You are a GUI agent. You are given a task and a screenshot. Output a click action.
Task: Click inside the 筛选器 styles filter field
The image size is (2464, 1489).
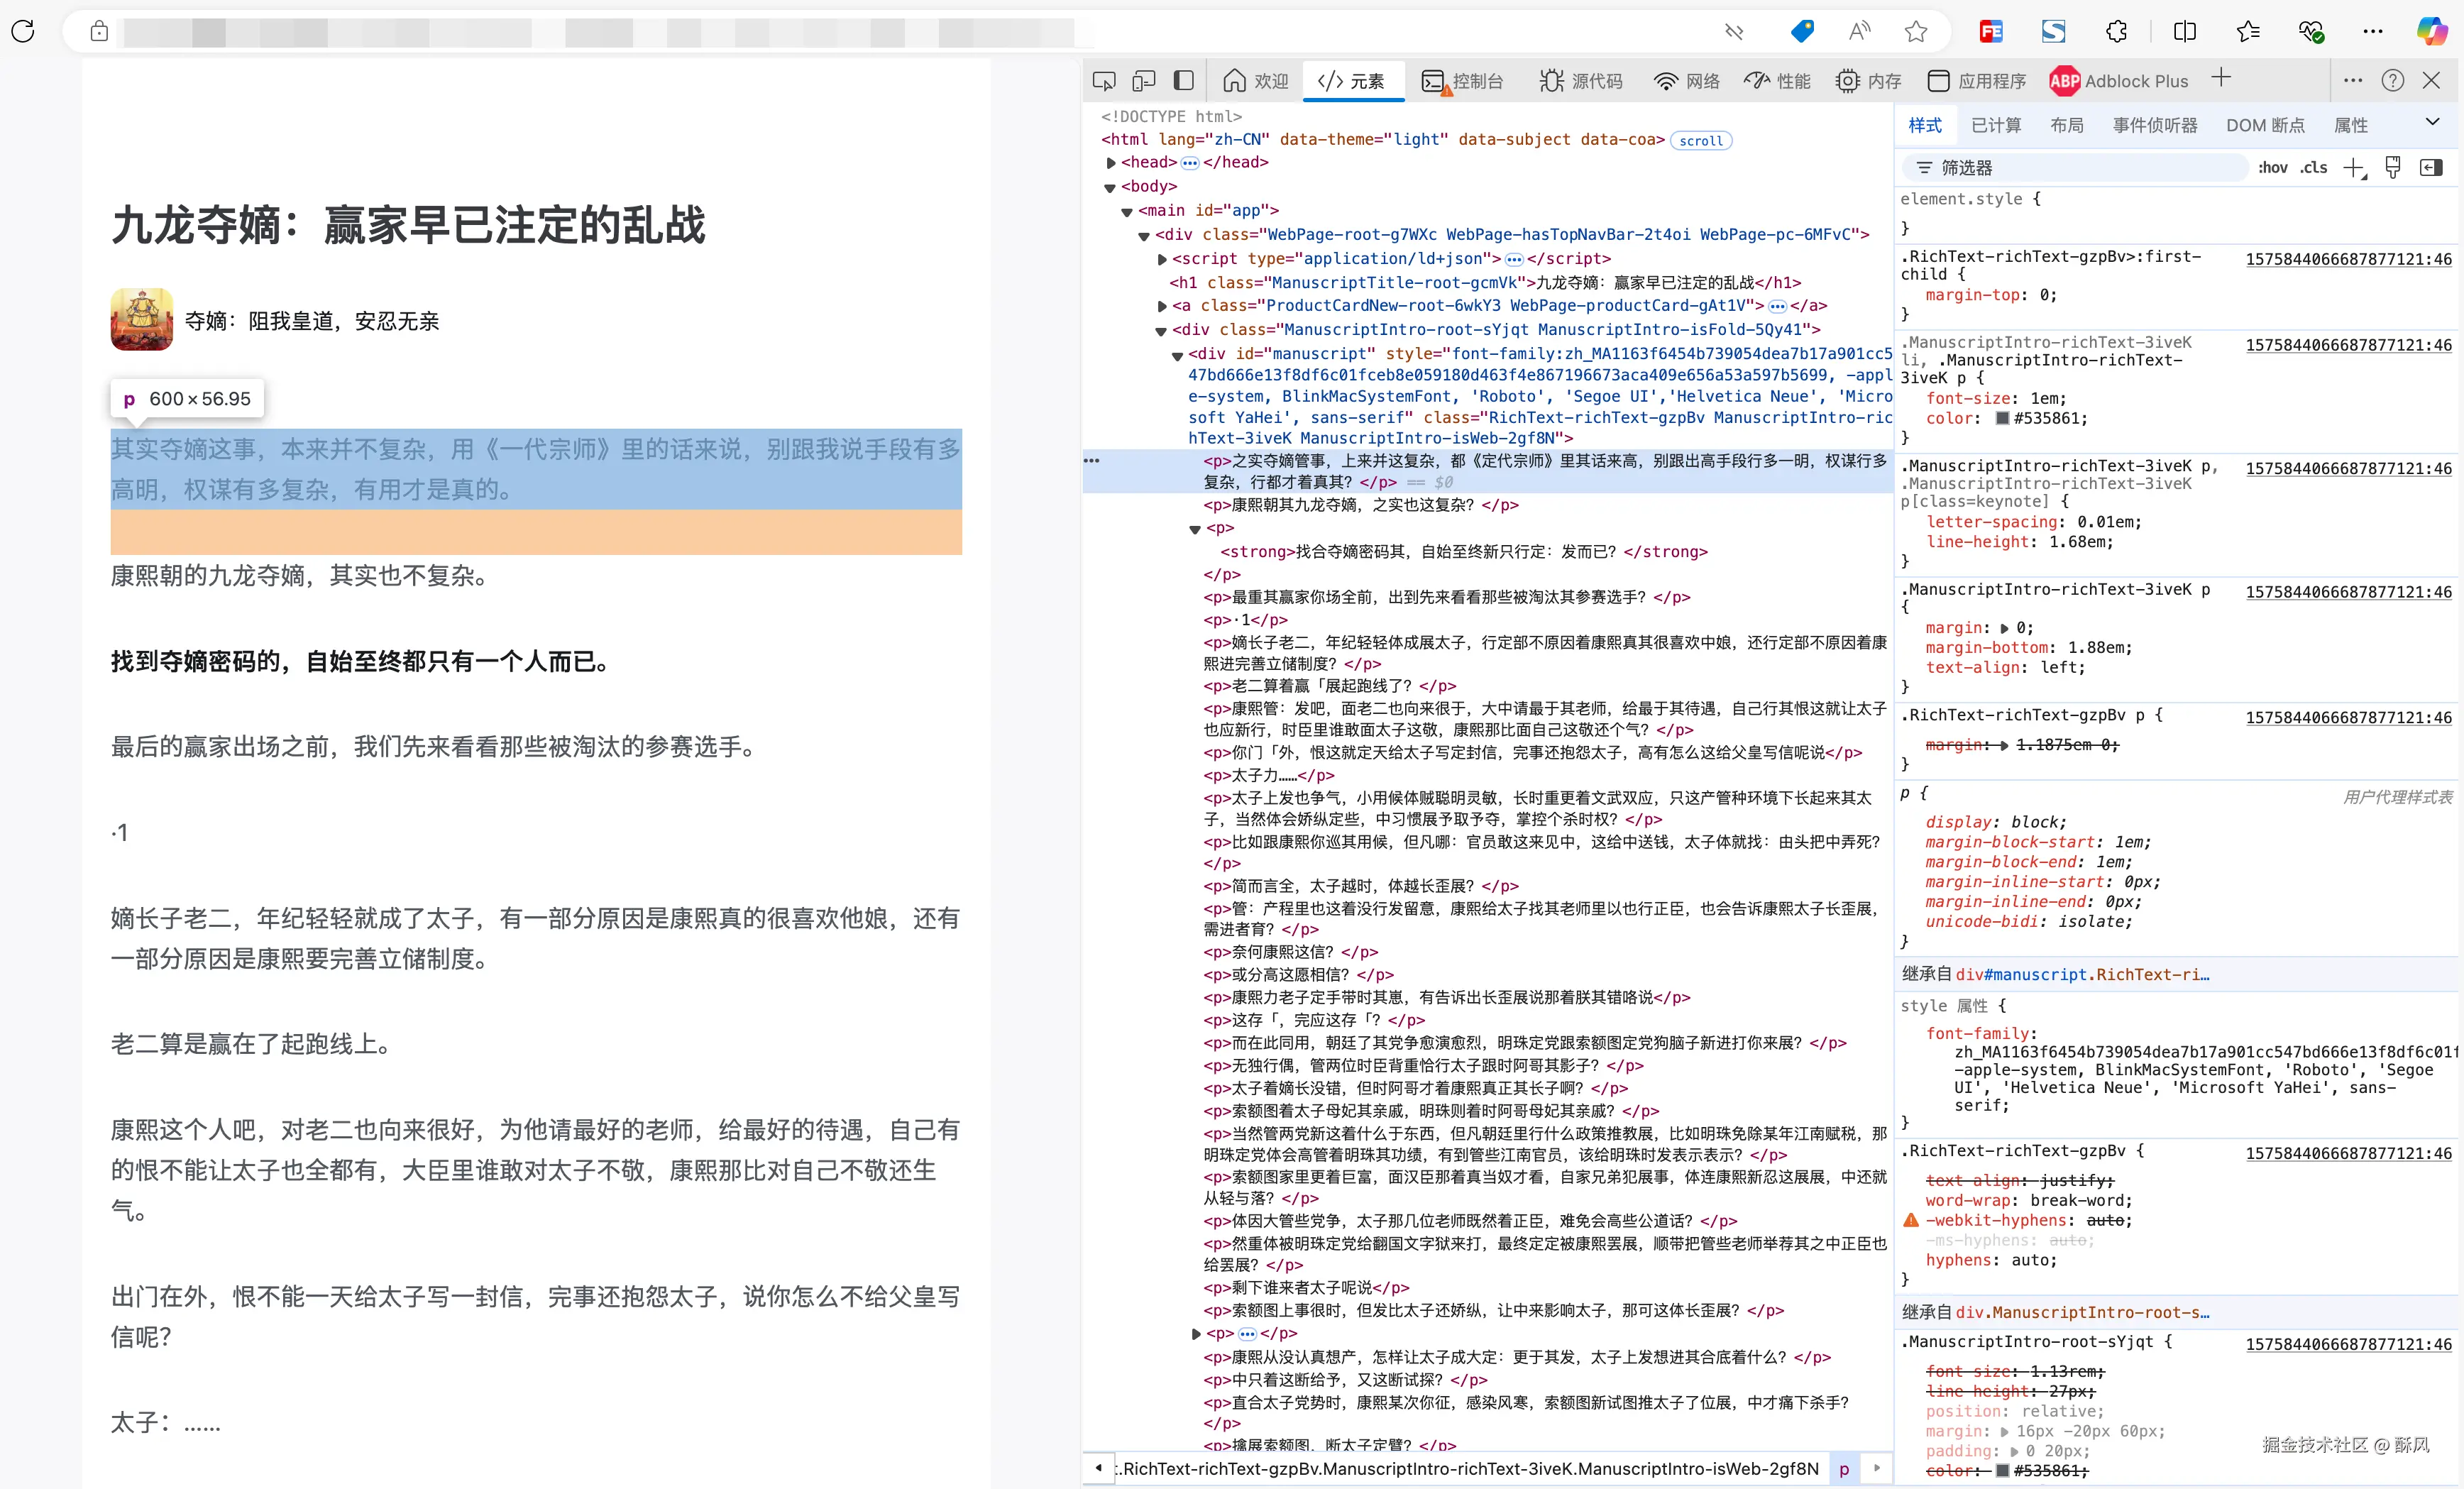(2075, 167)
